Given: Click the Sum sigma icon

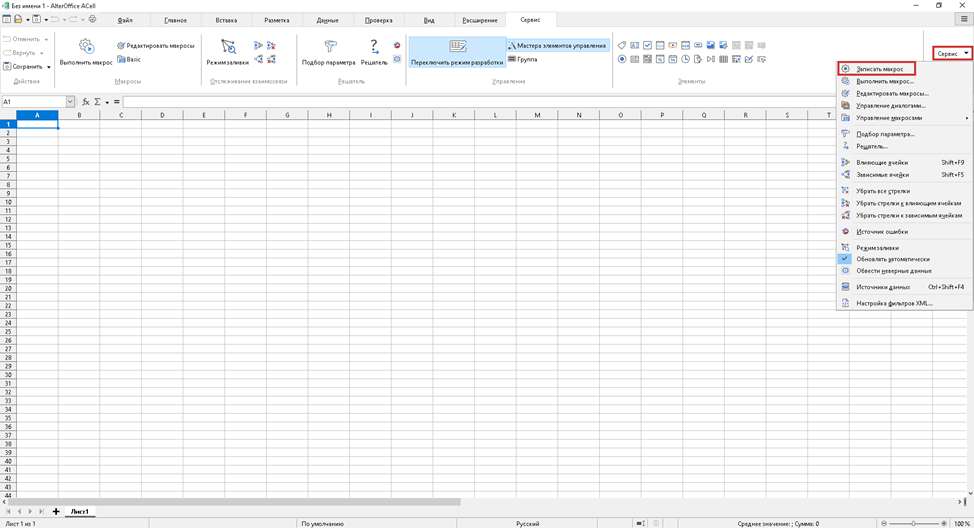Looking at the screenshot, I should (x=97, y=102).
